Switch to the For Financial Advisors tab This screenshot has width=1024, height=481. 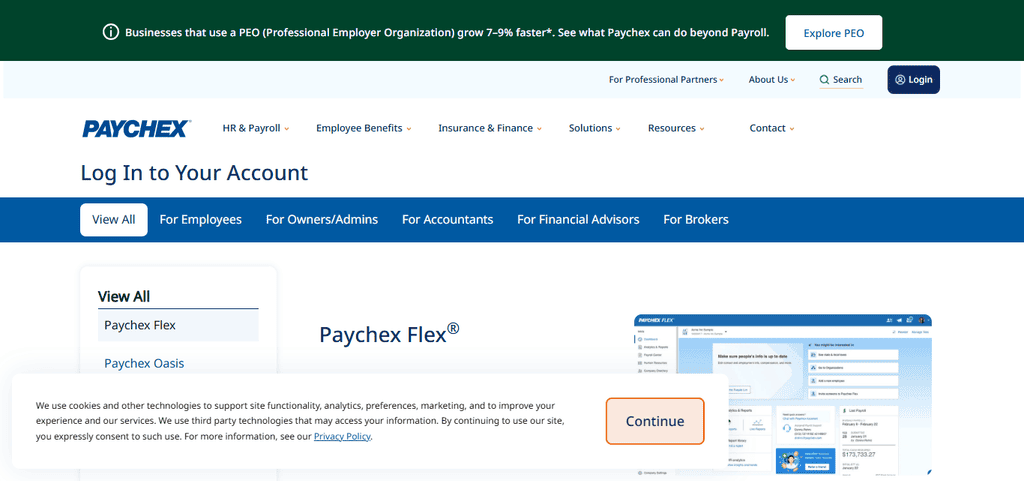pyautogui.click(x=578, y=220)
